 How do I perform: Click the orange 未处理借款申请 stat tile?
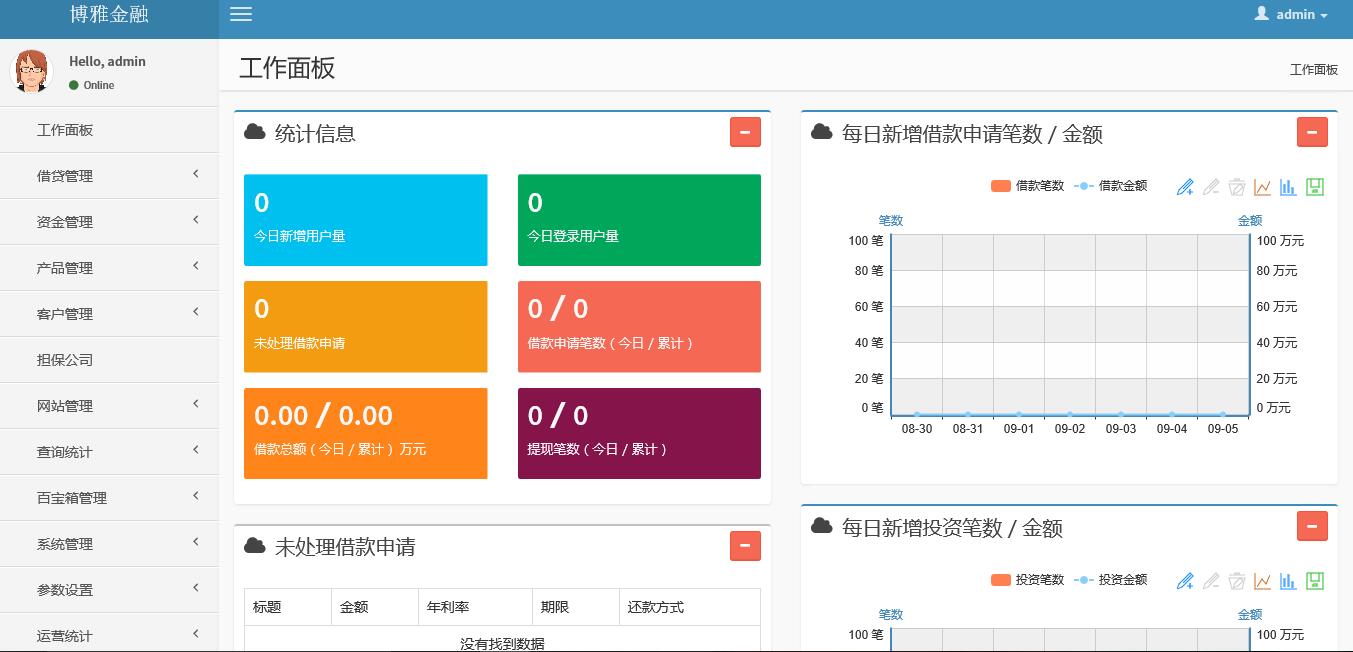[365, 326]
